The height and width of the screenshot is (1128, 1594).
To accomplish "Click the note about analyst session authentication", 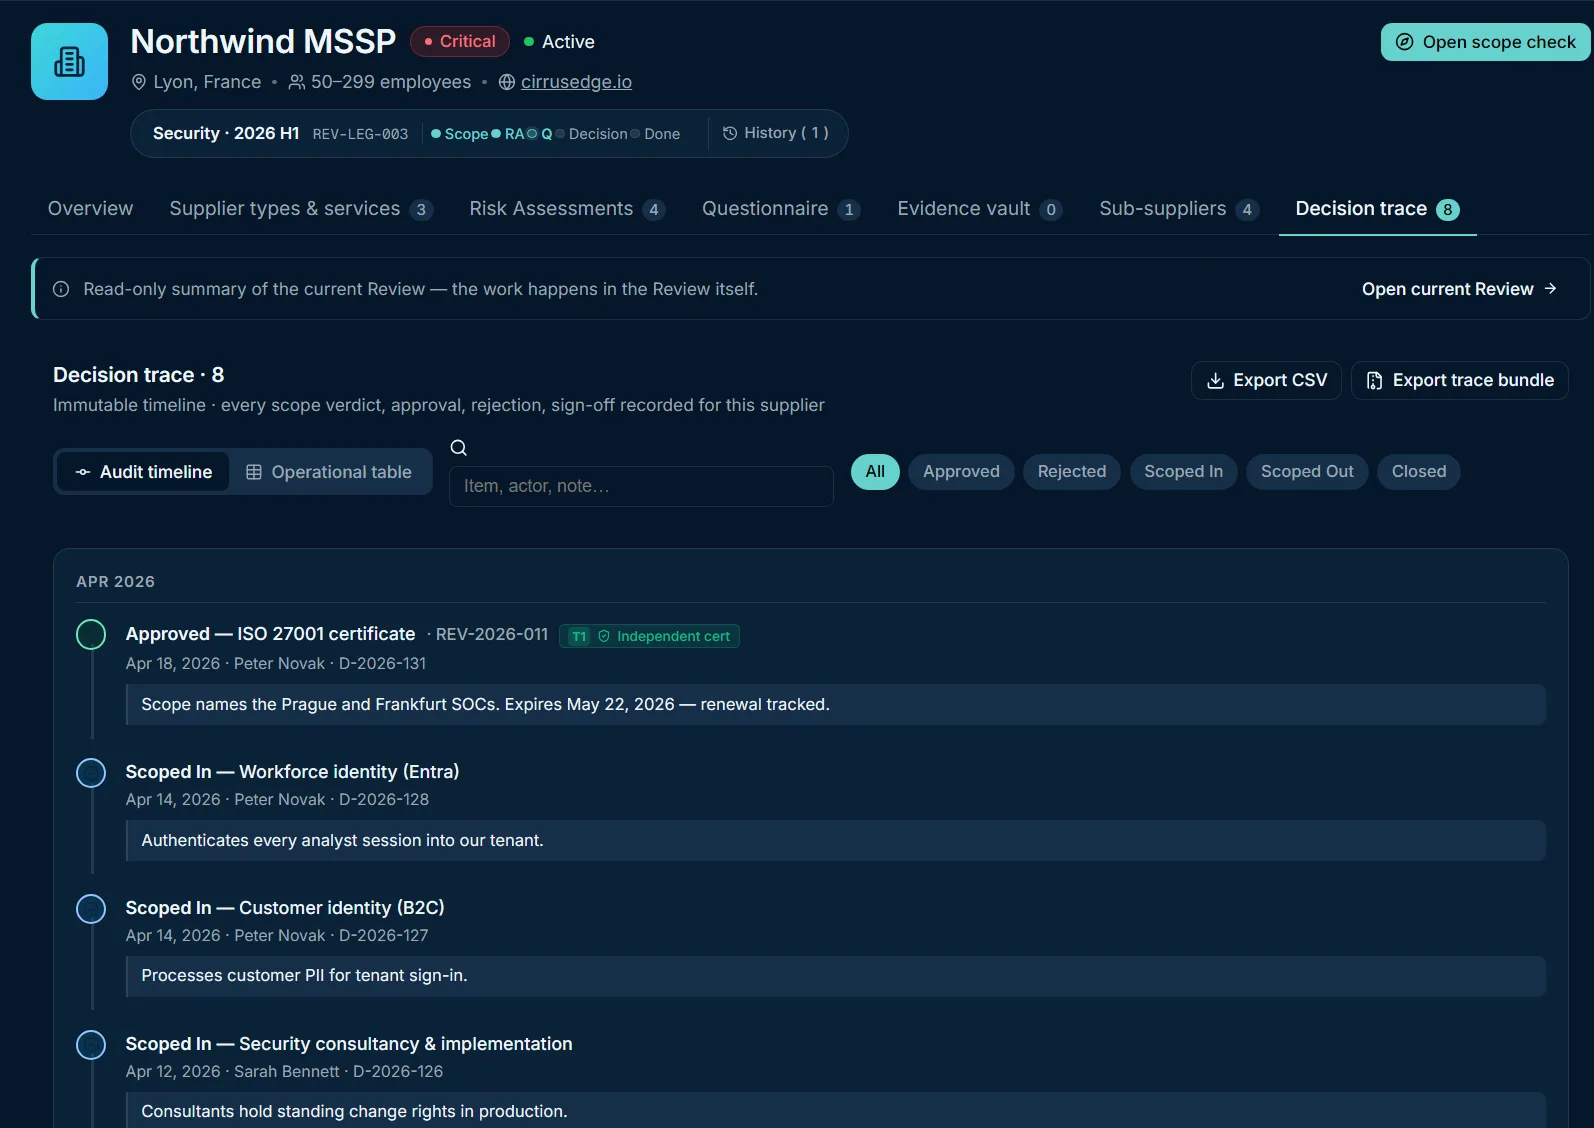I will [836, 840].
